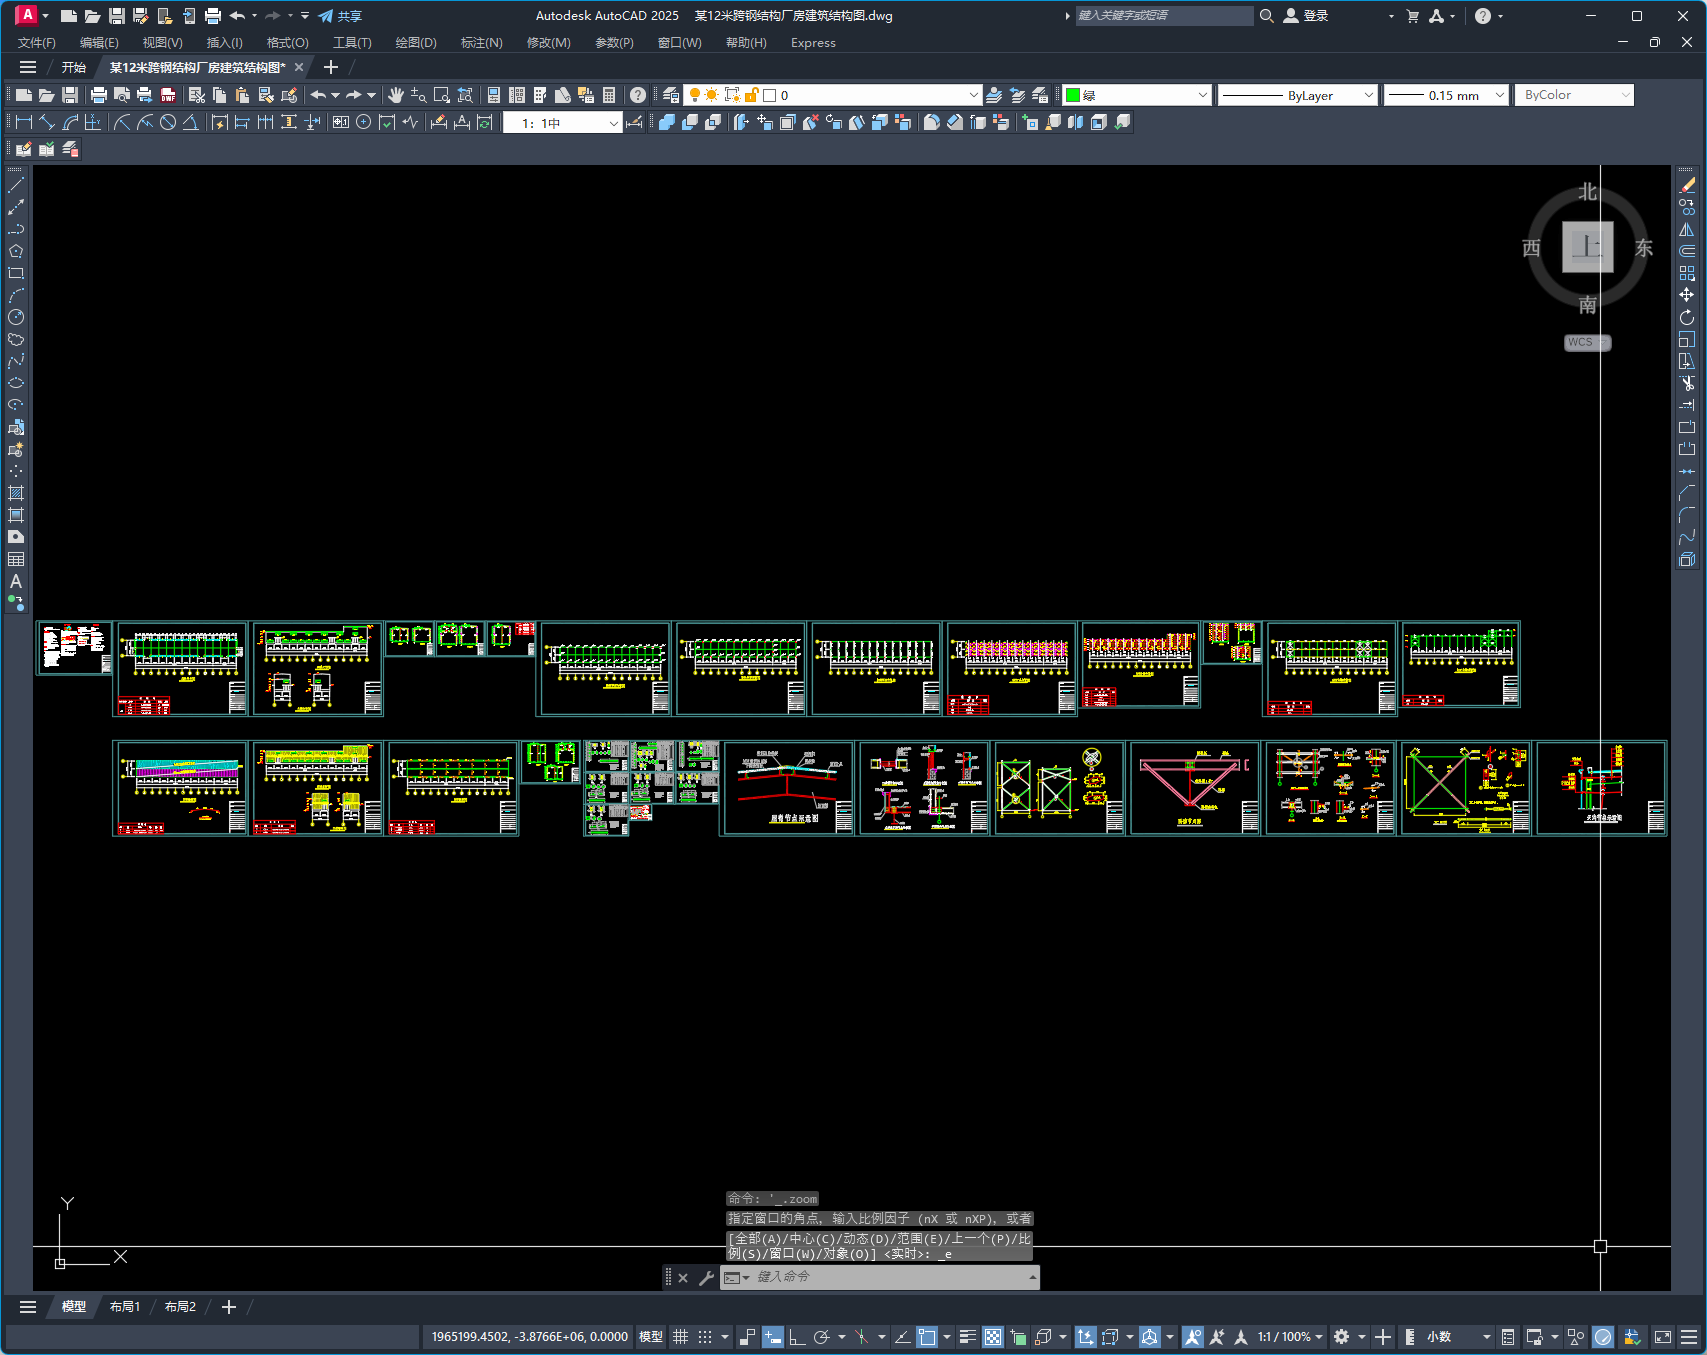Click the Zoom Window icon
Image resolution: width=1707 pixels, height=1355 pixels.
point(442,95)
